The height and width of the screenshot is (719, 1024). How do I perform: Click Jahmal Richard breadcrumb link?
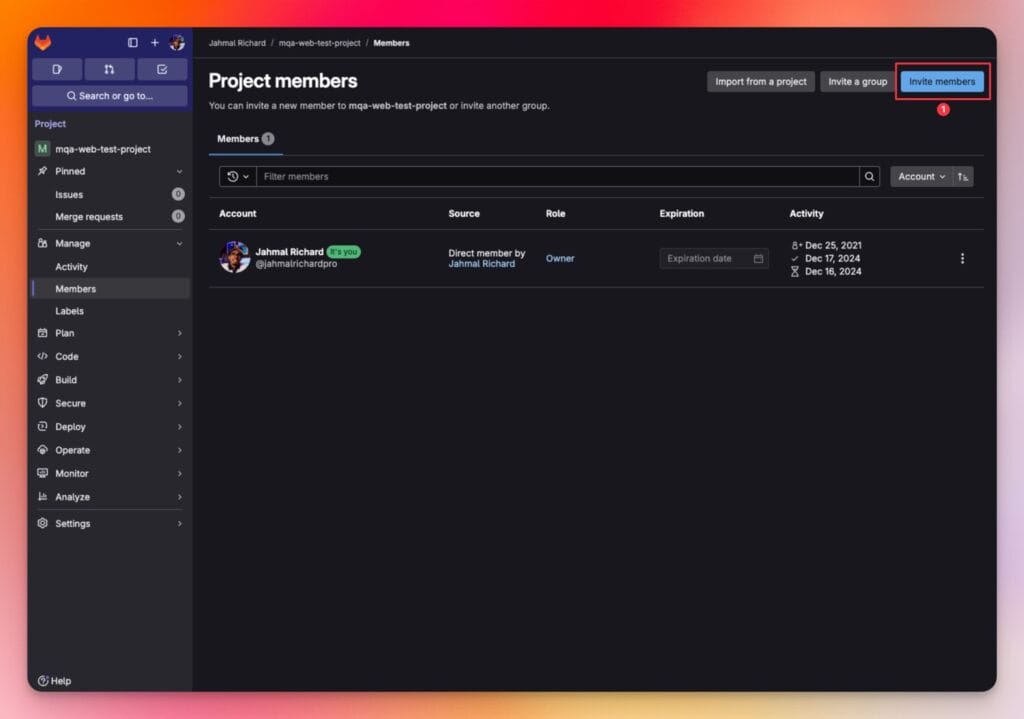coord(237,43)
